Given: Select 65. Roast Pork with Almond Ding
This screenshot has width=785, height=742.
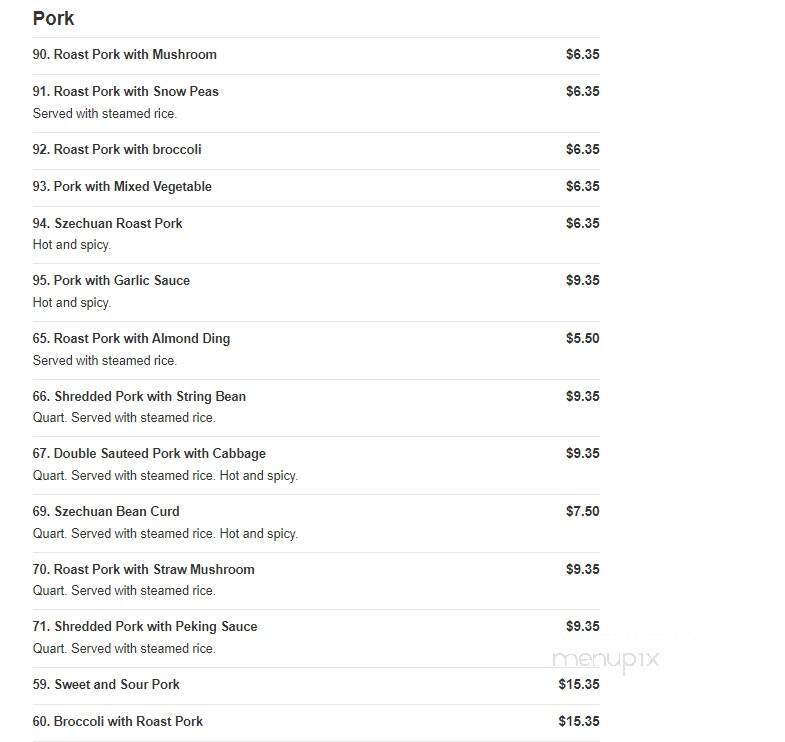Looking at the screenshot, I should 131,338.
